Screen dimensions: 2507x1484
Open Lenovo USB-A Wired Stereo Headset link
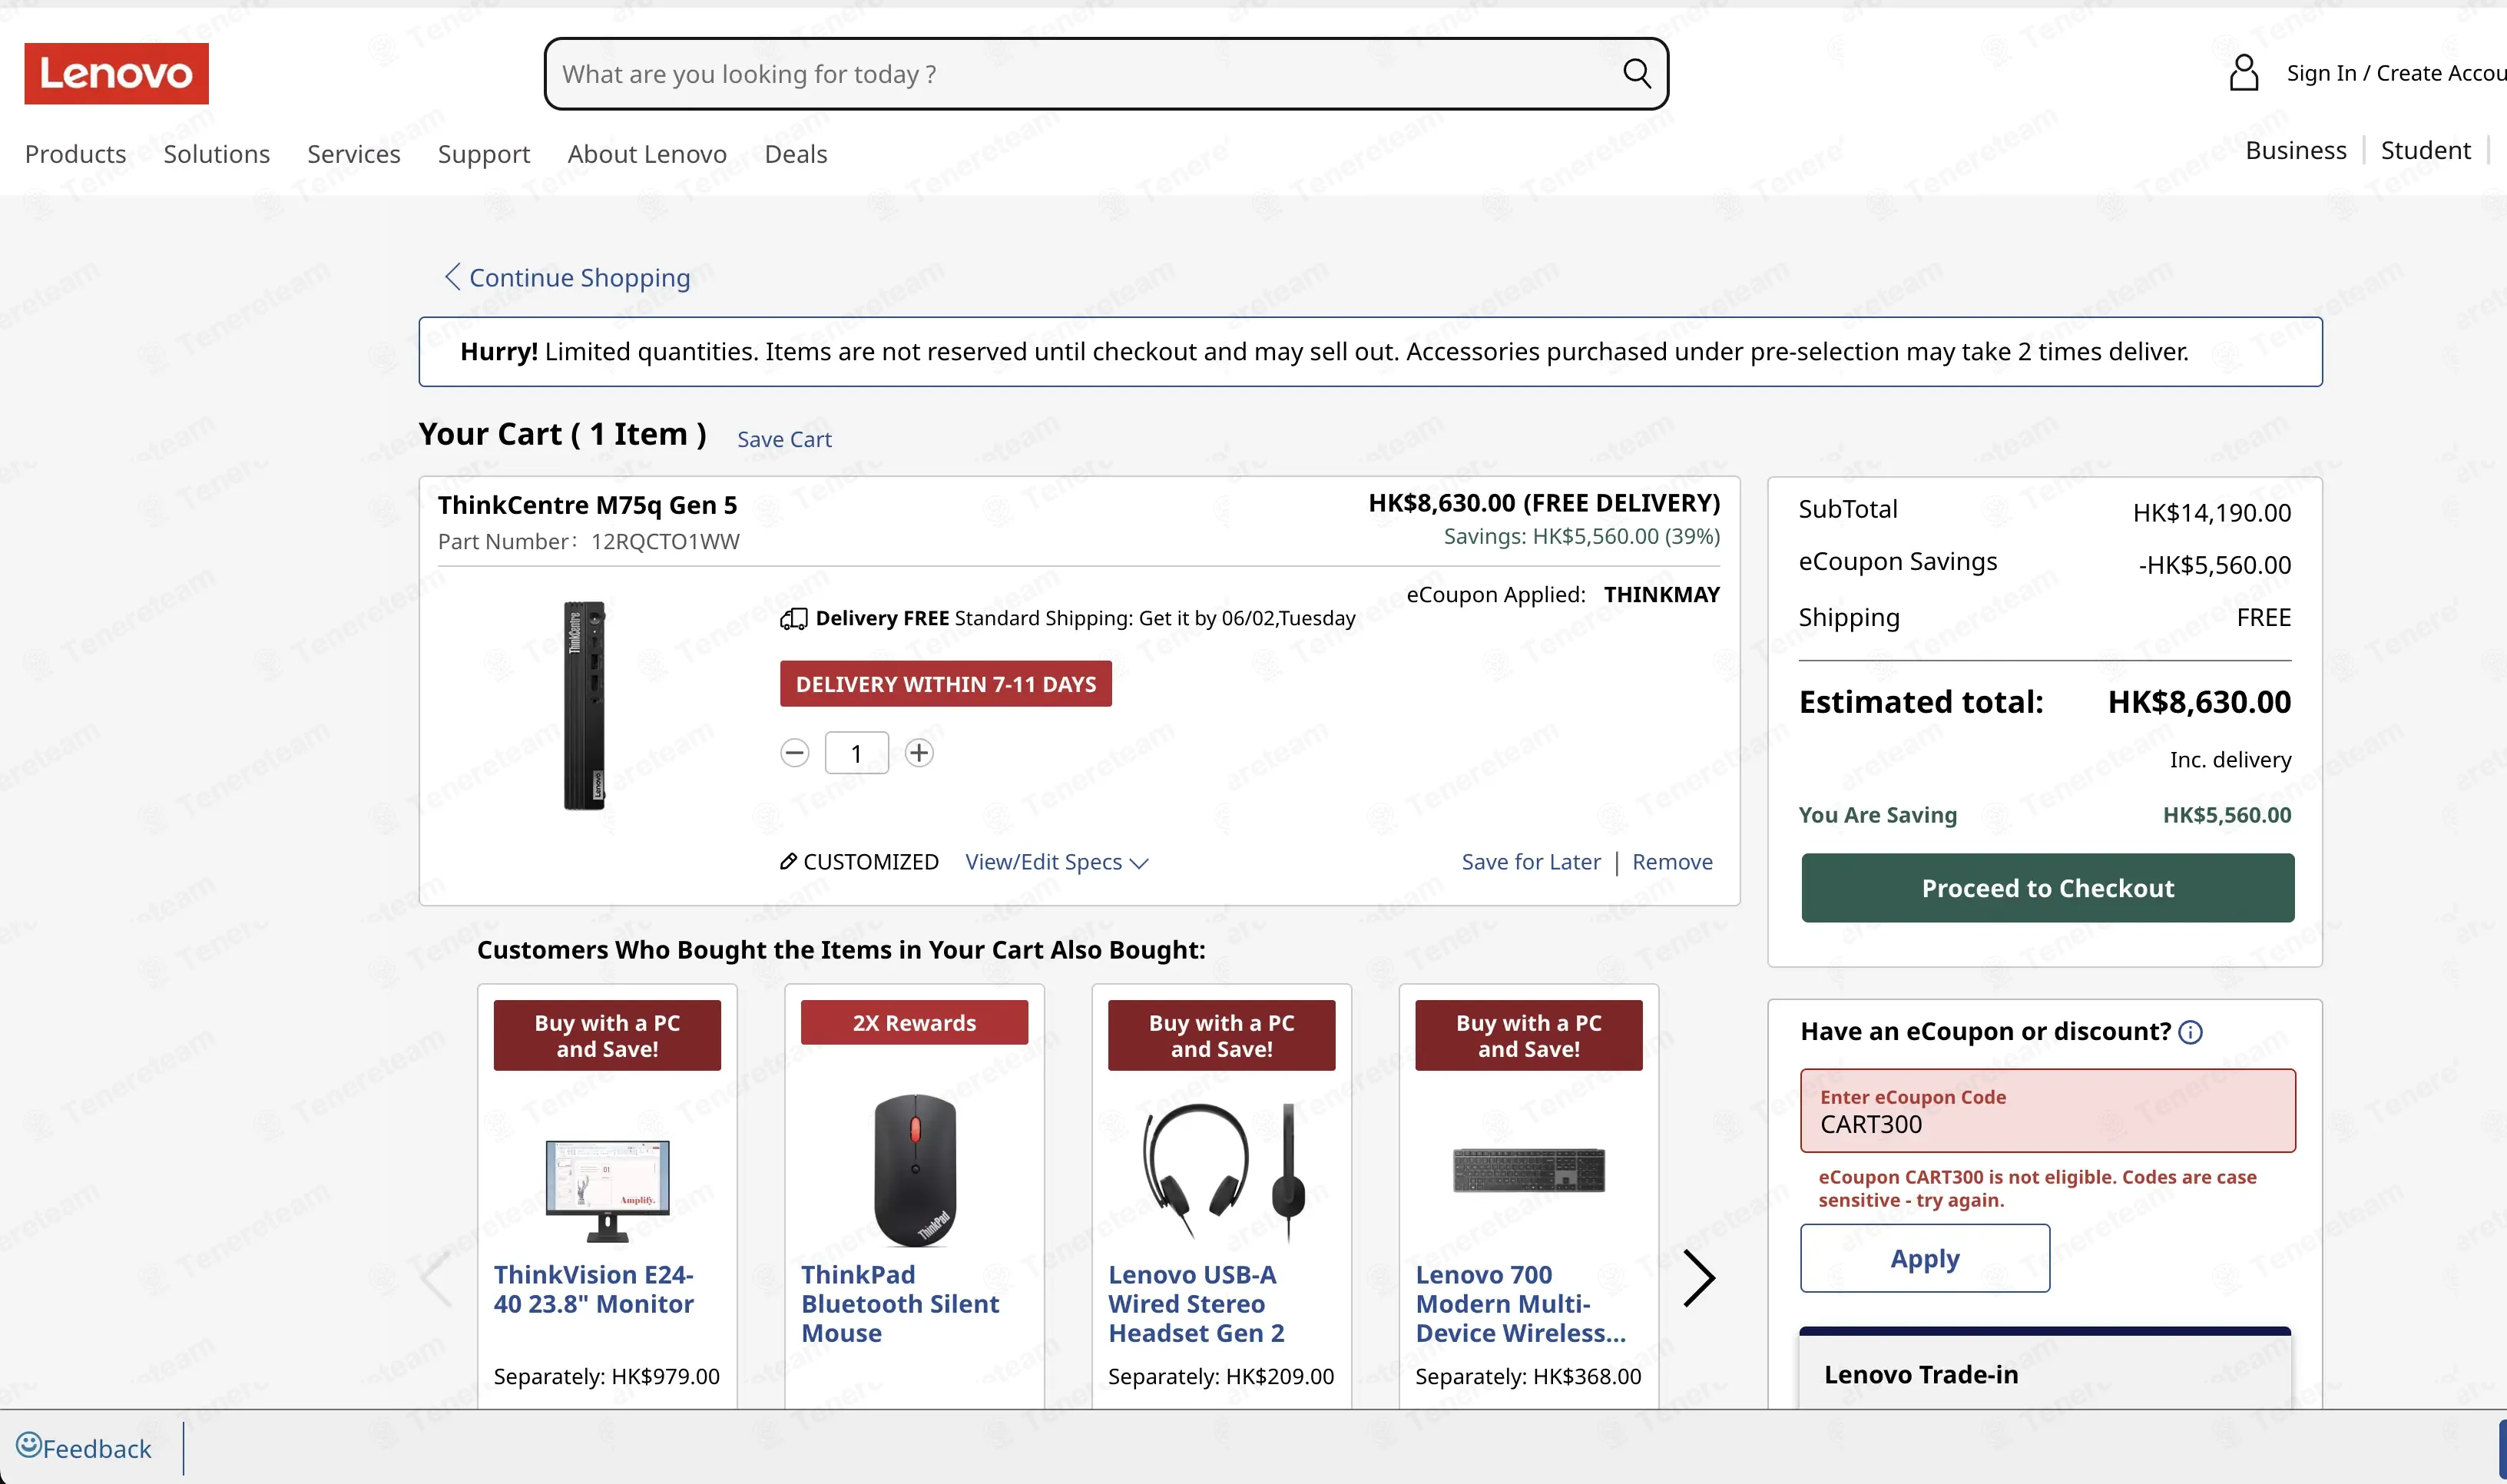(x=1195, y=1303)
